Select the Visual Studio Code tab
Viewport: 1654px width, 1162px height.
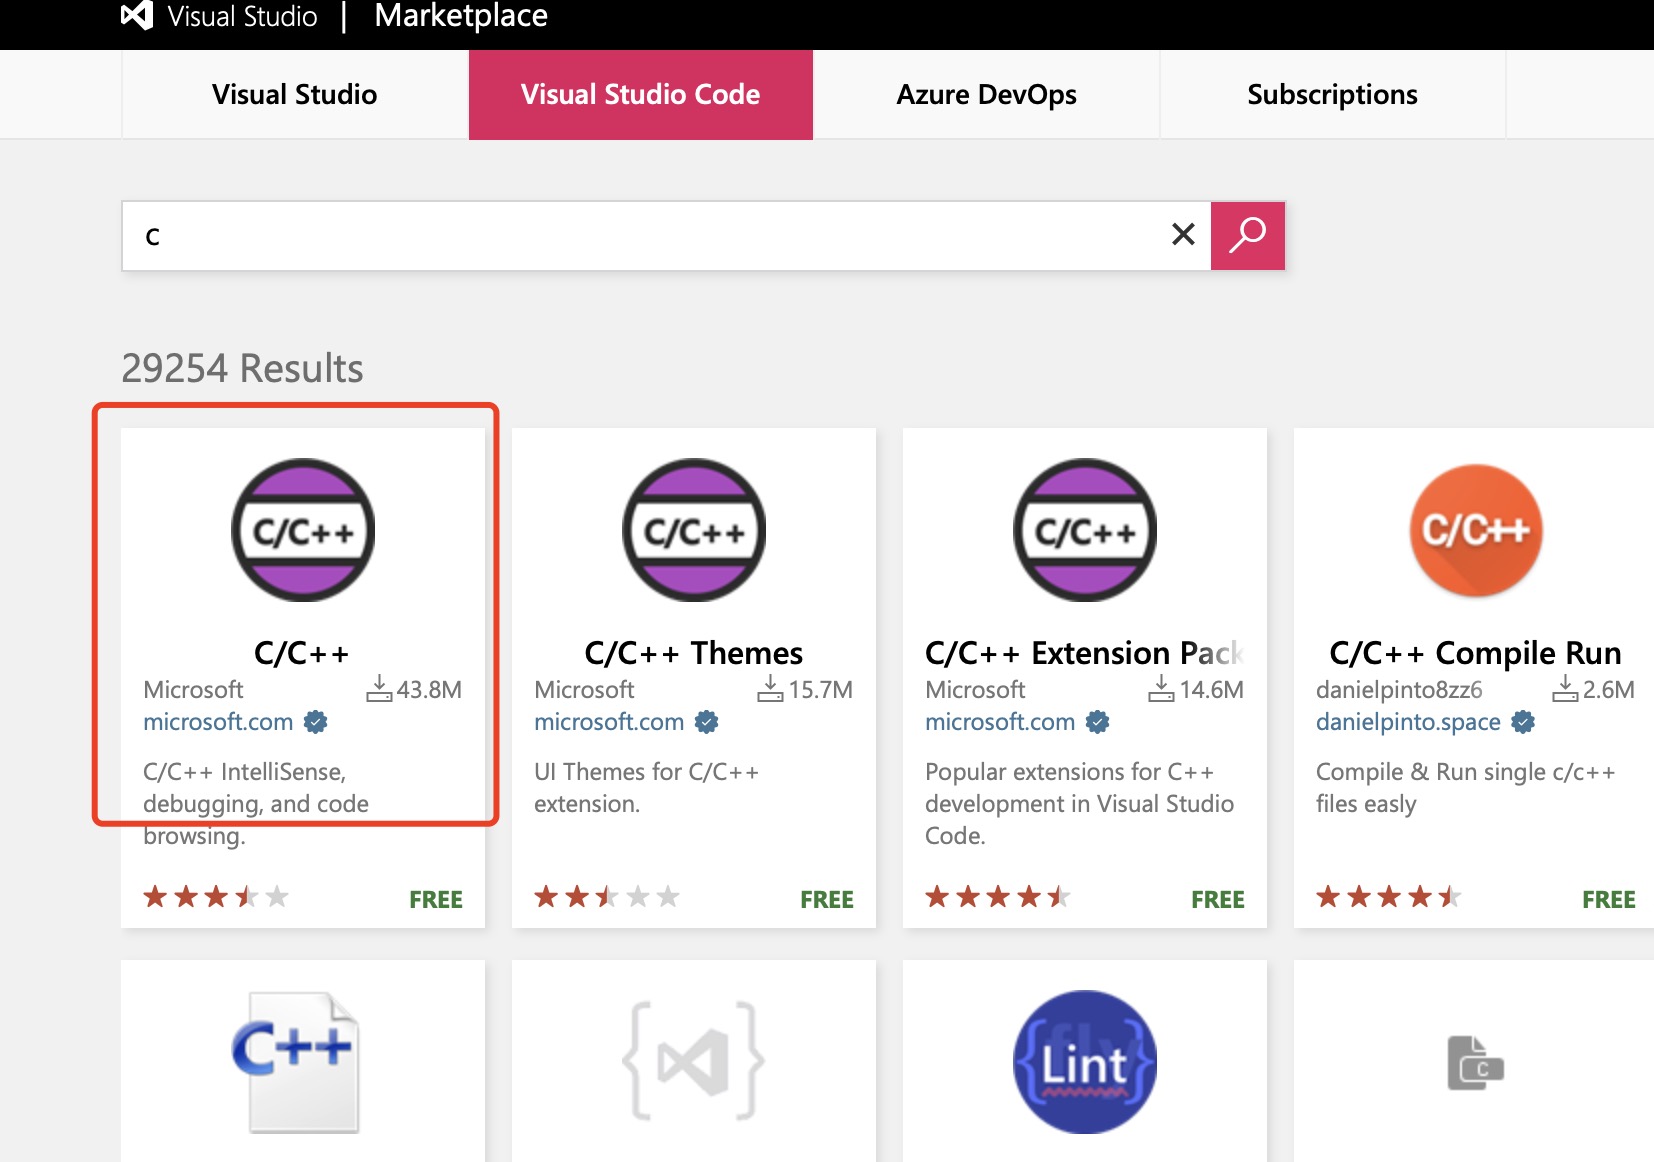tap(641, 95)
